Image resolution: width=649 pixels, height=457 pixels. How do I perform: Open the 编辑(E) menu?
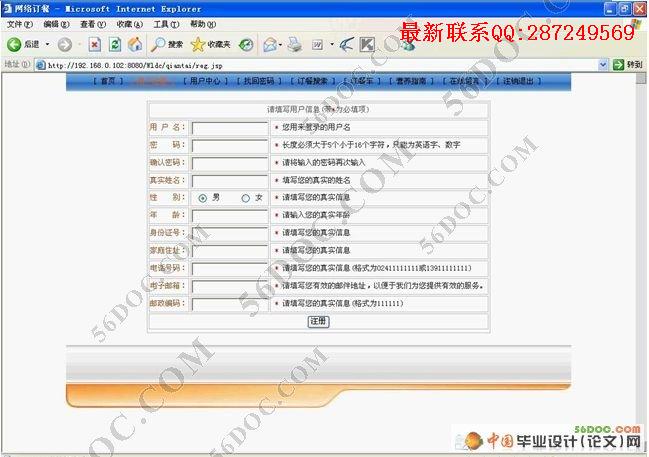pos(56,24)
